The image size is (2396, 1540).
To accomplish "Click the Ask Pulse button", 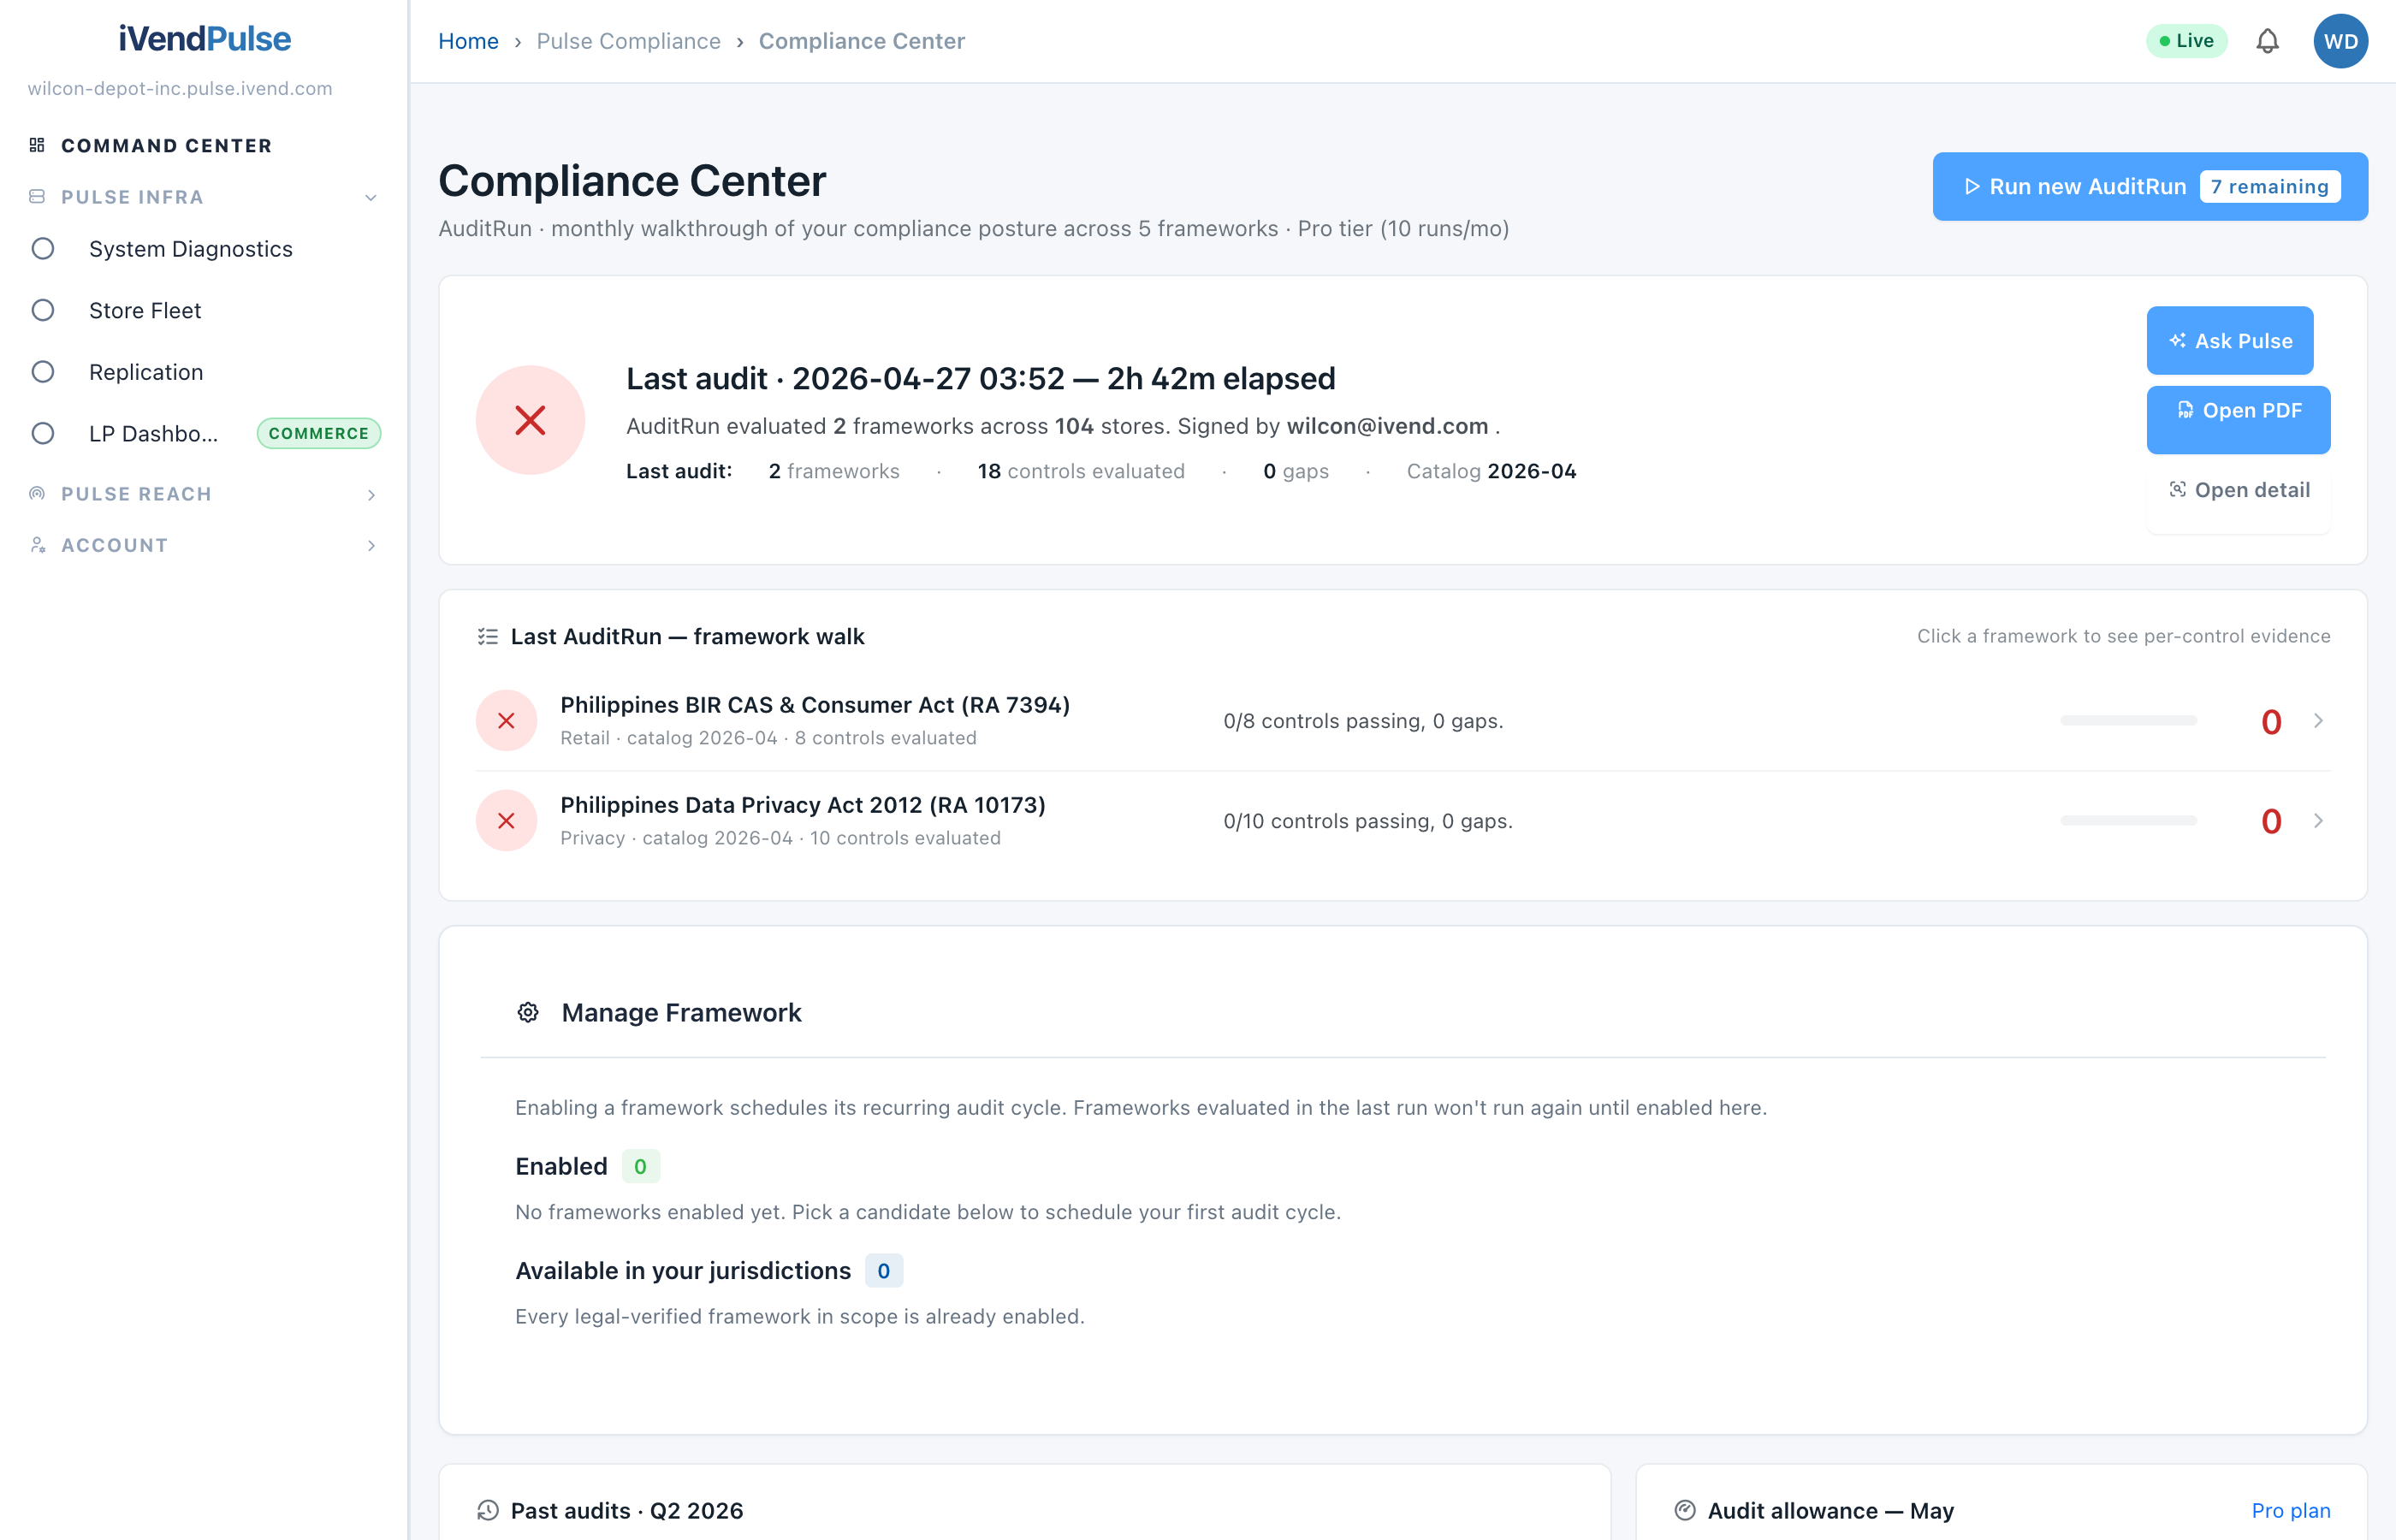I will (x=2230, y=340).
